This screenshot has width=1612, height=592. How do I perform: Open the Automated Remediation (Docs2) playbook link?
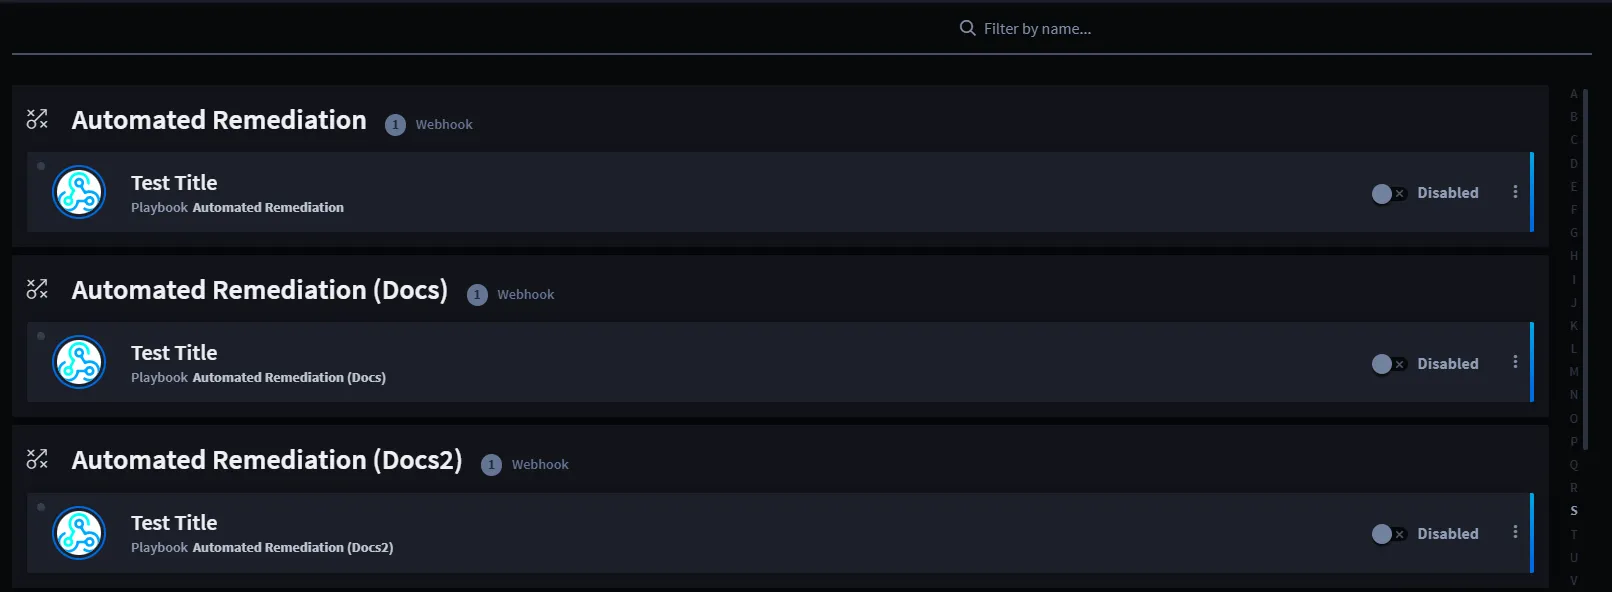pos(293,548)
